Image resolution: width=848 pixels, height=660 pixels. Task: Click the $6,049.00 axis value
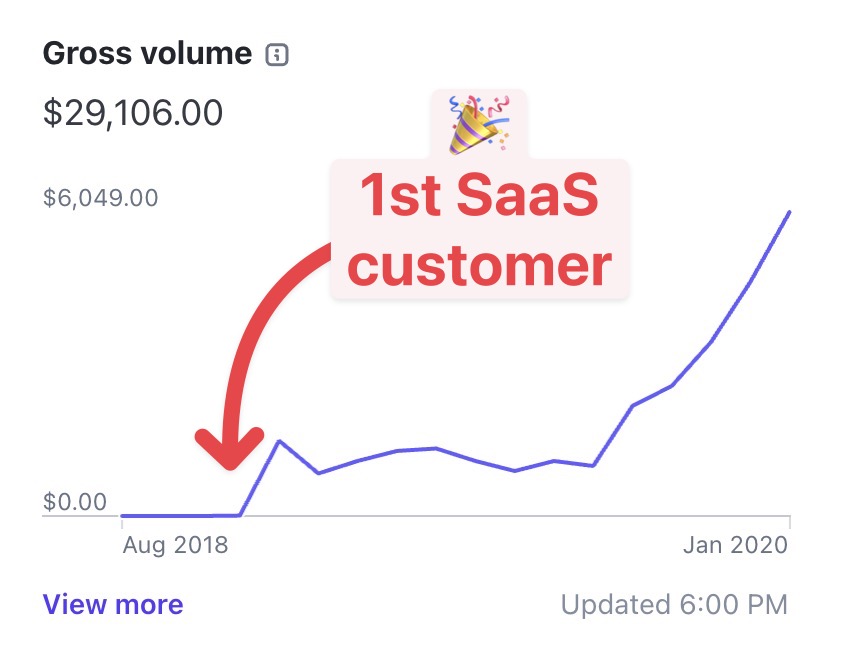[x=100, y=197]
